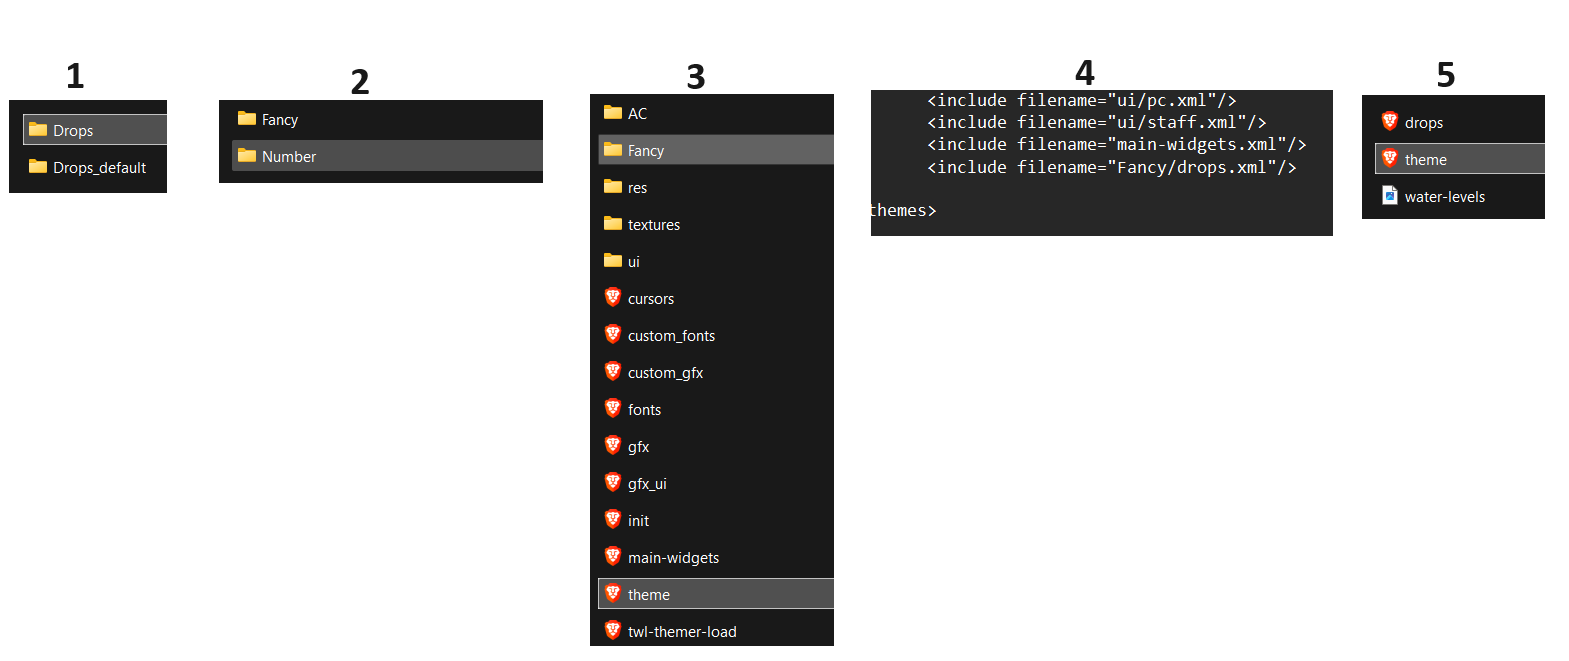The height and width of the screenshot is (661, 1569).
Task: Select the drops file in panel 5
Action: (1460, 122)
